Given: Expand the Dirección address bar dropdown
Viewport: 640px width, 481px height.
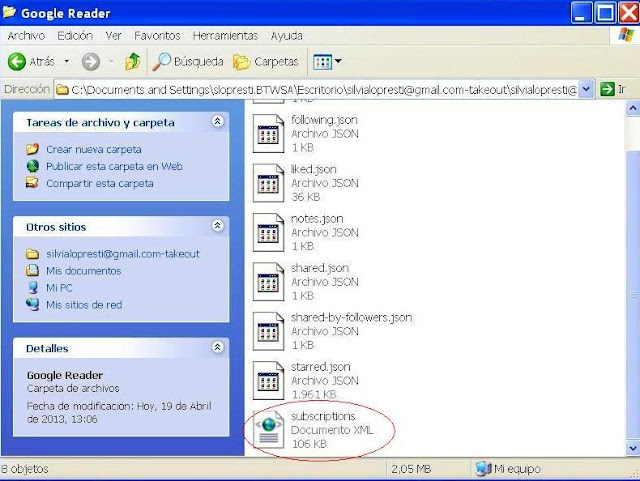Looking at the screenshot, I should pyautogui.click(x=586, y=89).
